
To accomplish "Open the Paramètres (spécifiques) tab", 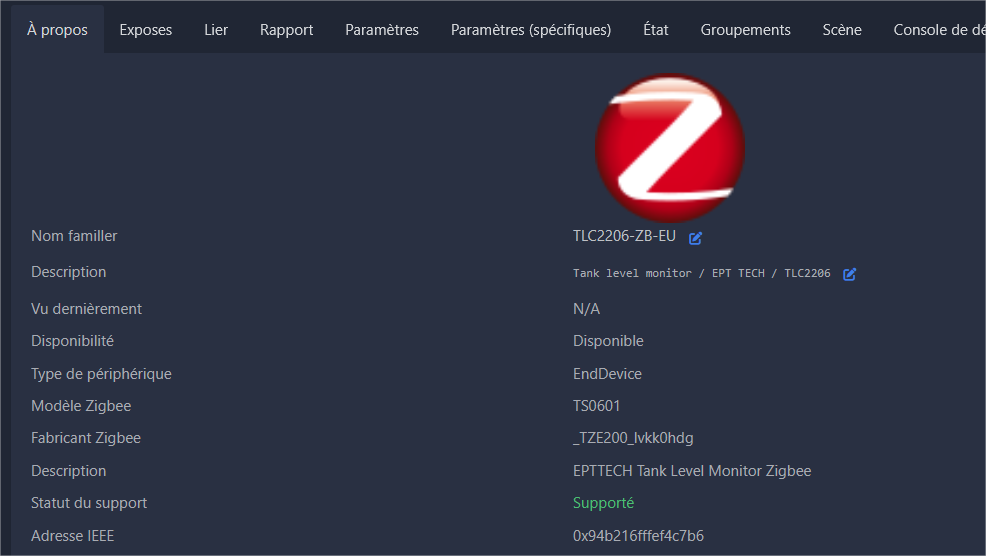I will pyautogui.click(x=531, y=30).
